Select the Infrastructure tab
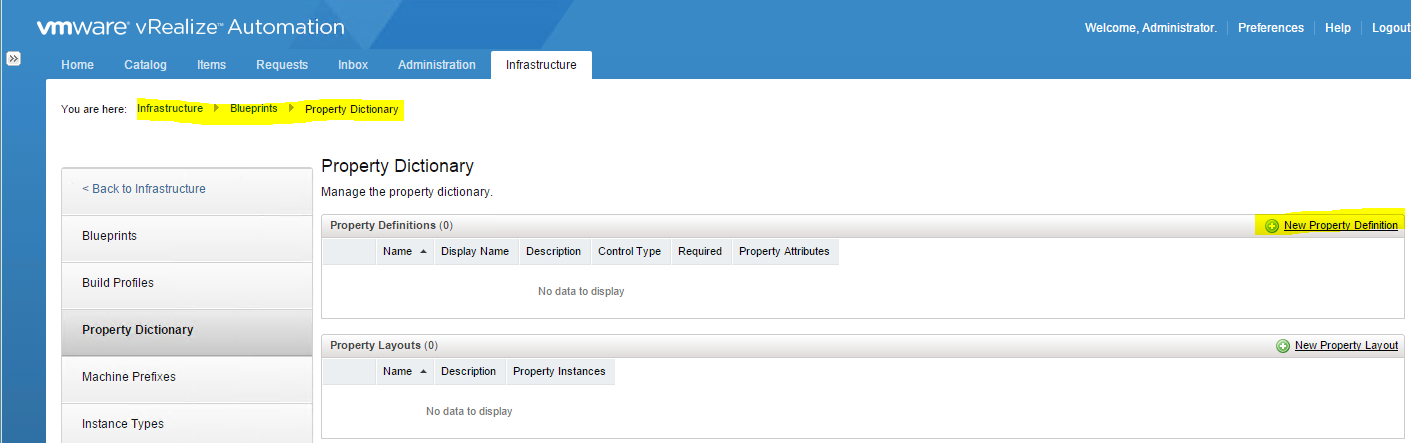Image resolution: width=1411 pixels, height=443 pixels. click(541, 65)
